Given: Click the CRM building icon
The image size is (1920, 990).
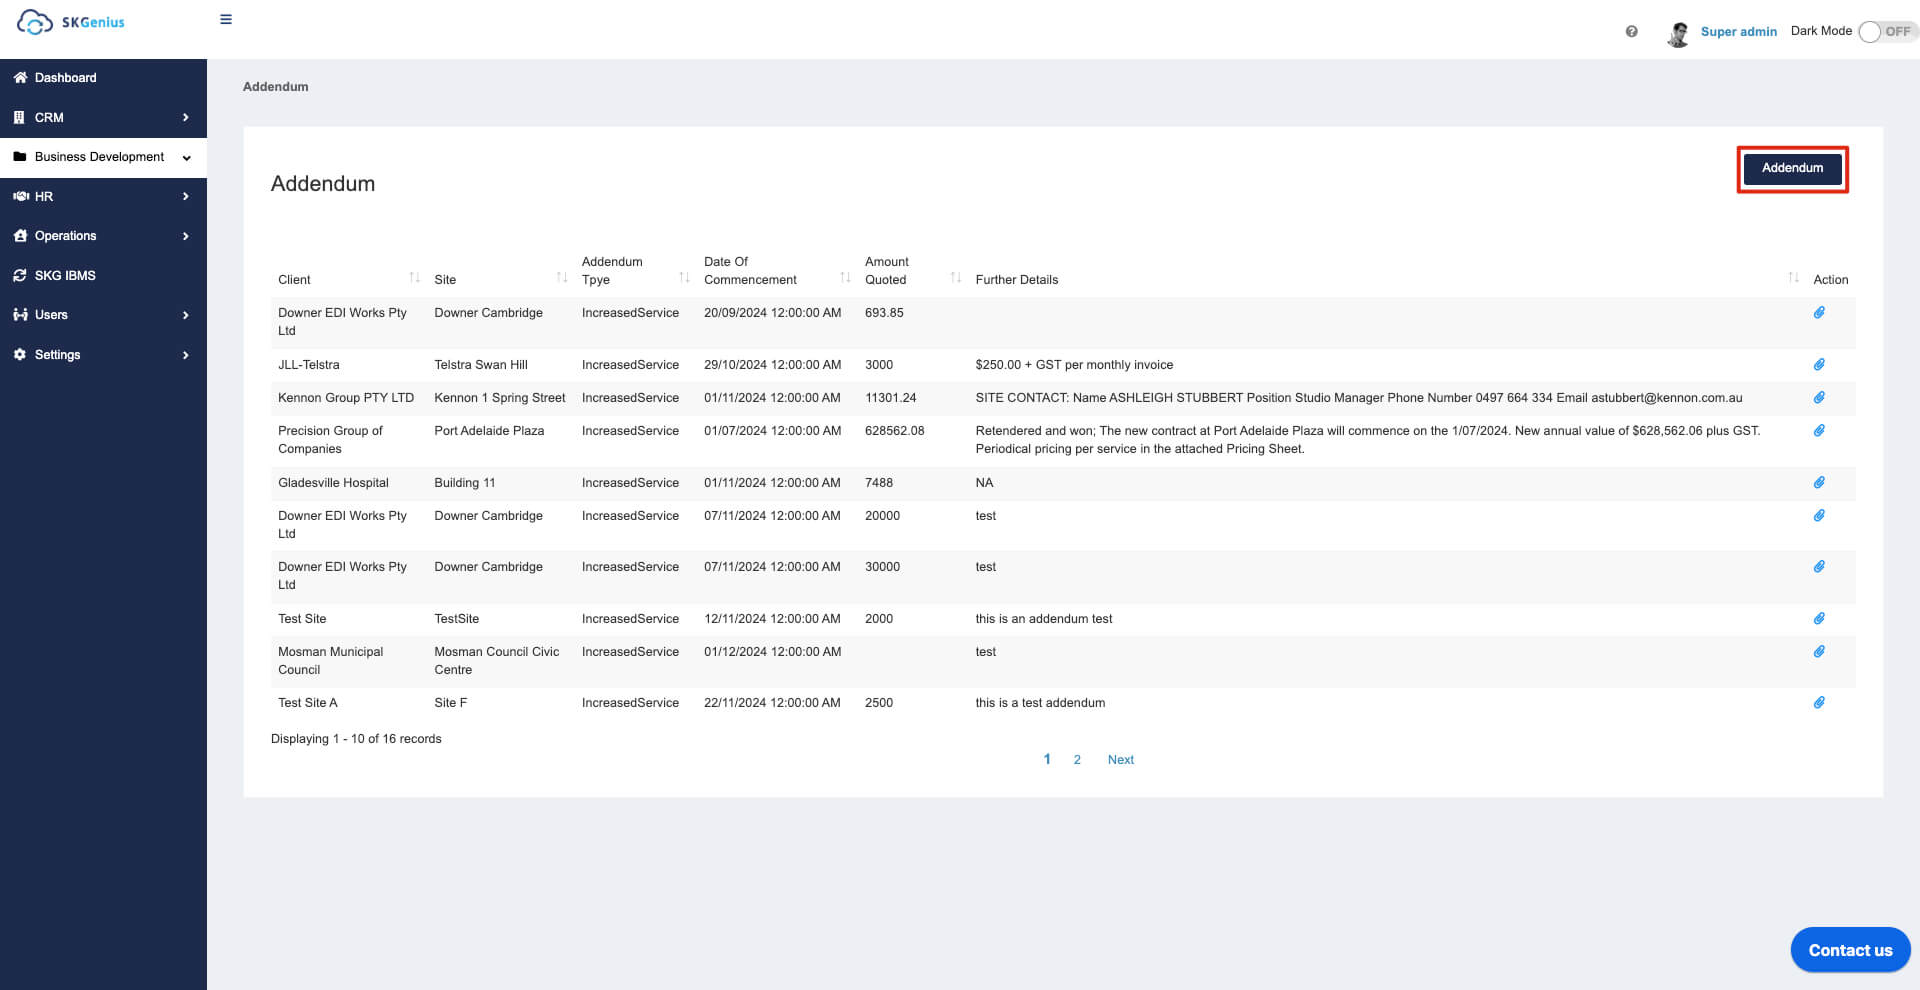Looking at the screenshot, I should click(x=19, y=117).
